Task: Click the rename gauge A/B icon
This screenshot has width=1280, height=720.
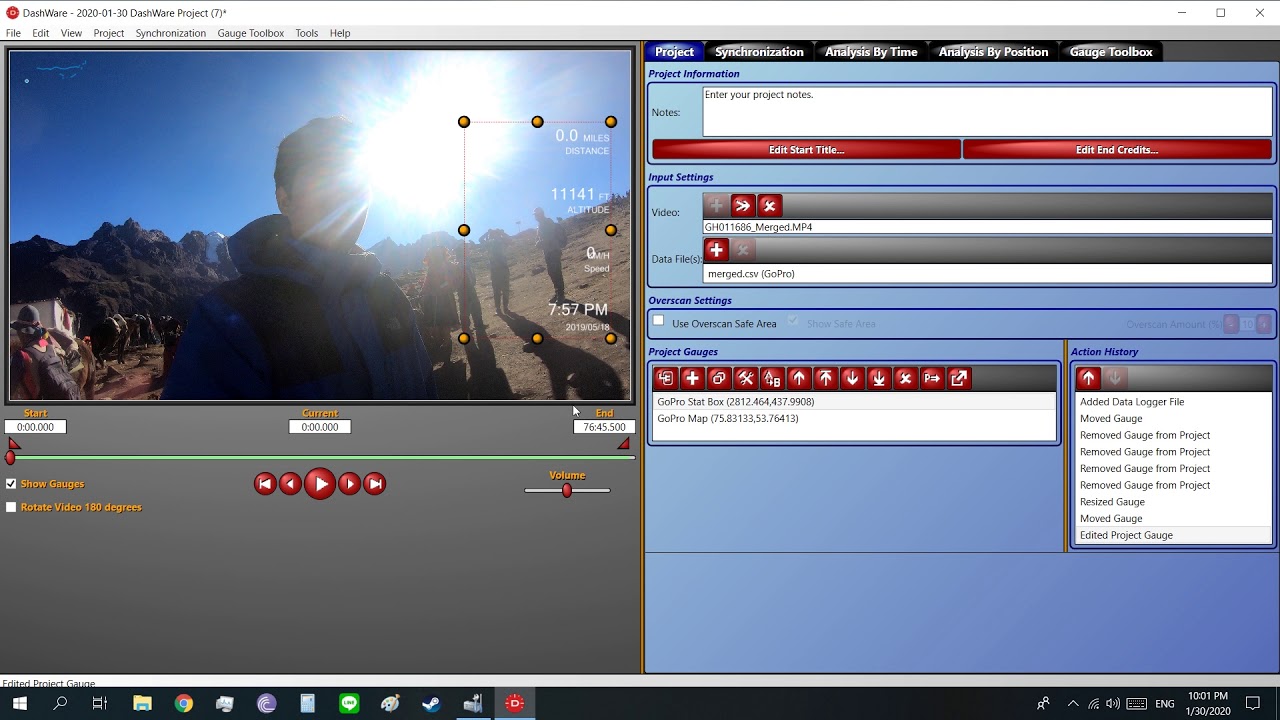Action: point(772,378)
